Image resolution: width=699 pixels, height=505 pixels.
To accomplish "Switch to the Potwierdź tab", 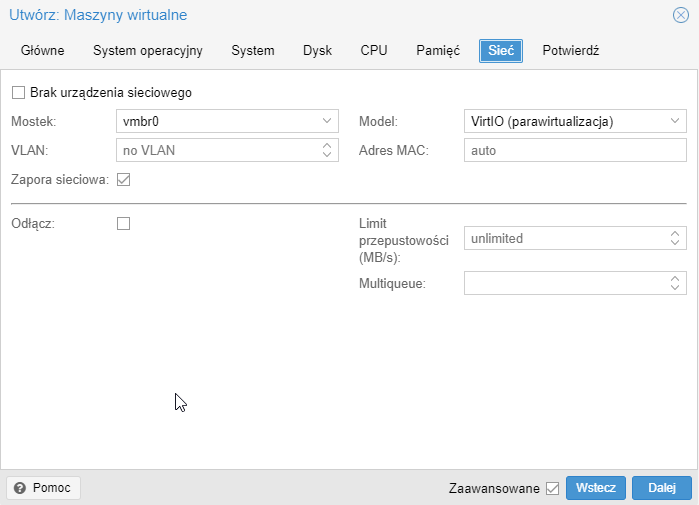I will tap(570, 51).
